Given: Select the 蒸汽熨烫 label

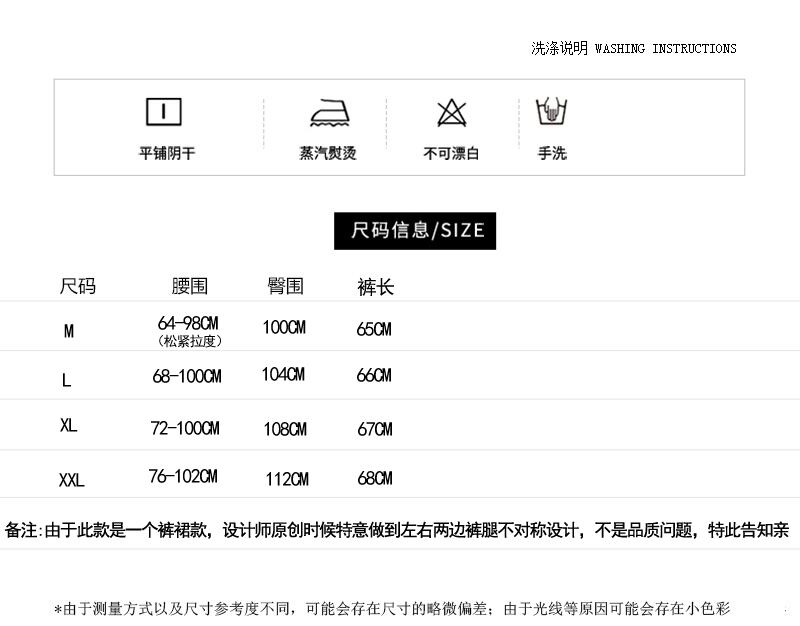Looking at the screenshot, I should [328, 153].
